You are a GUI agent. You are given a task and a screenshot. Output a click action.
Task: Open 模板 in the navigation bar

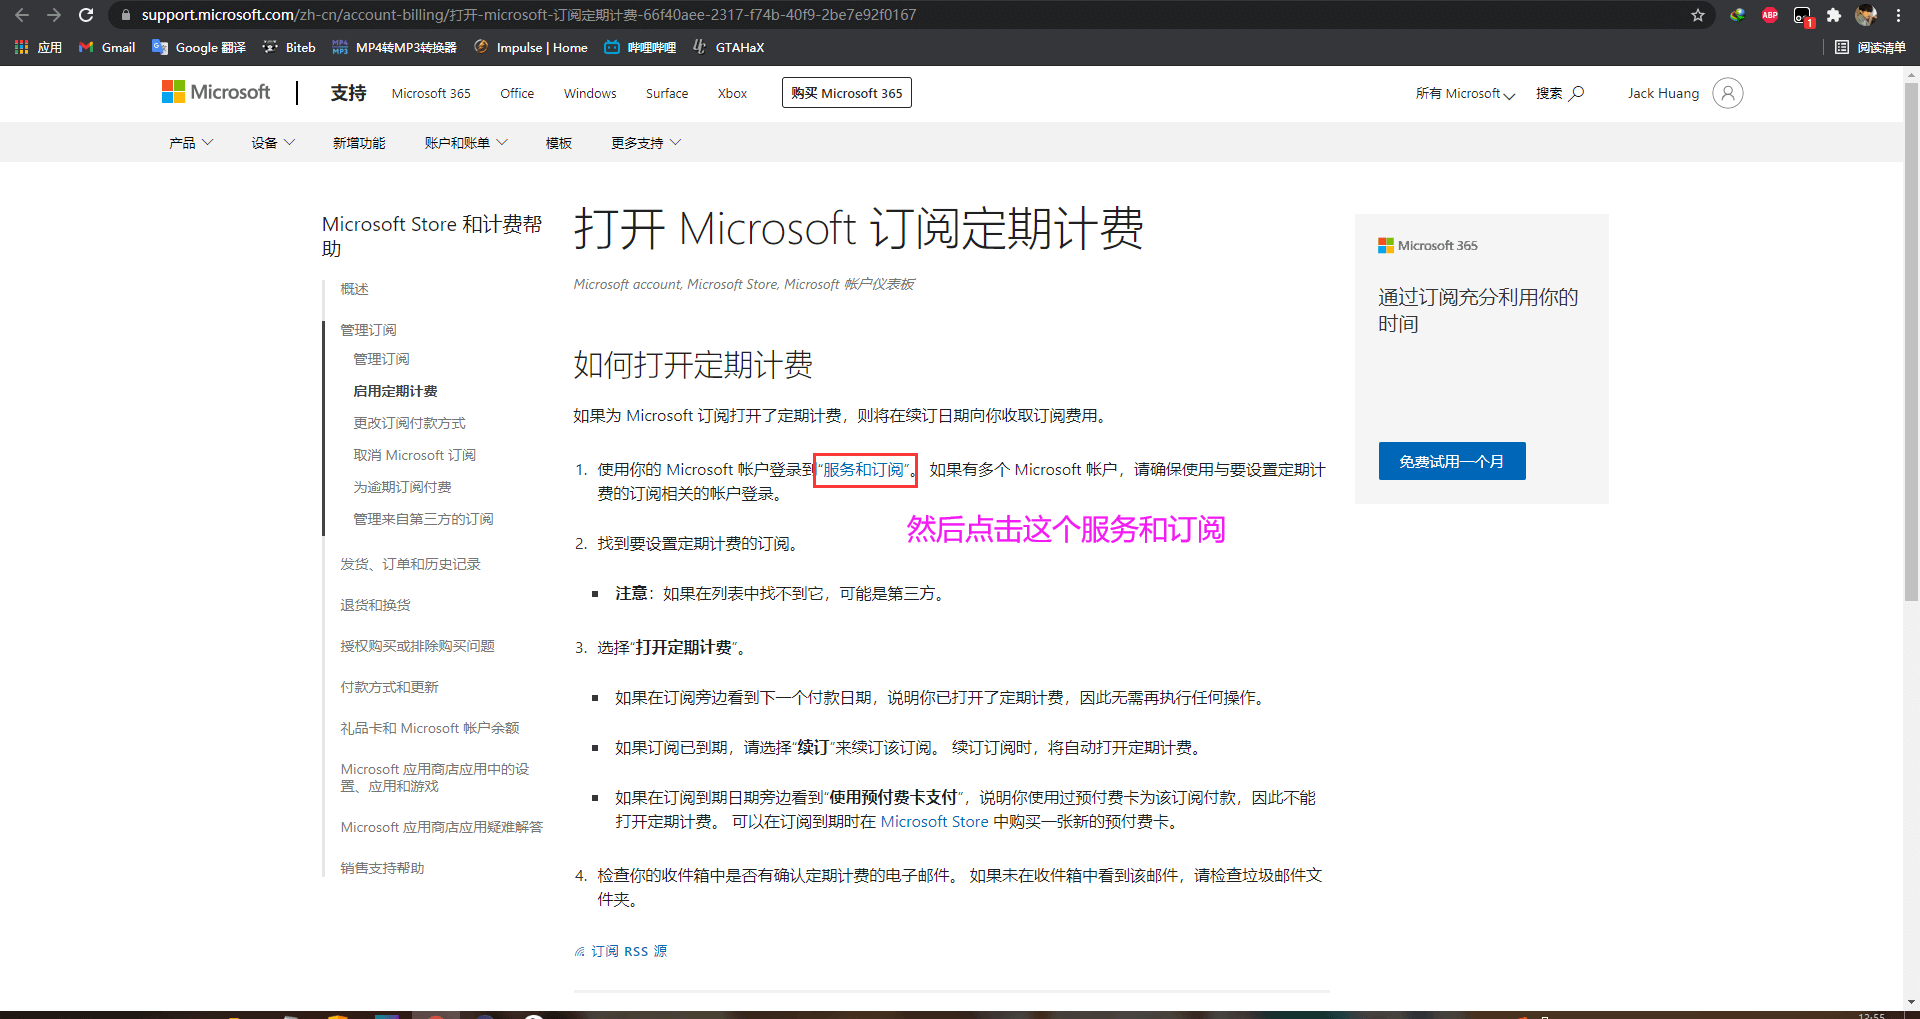[x=559, y=143]
